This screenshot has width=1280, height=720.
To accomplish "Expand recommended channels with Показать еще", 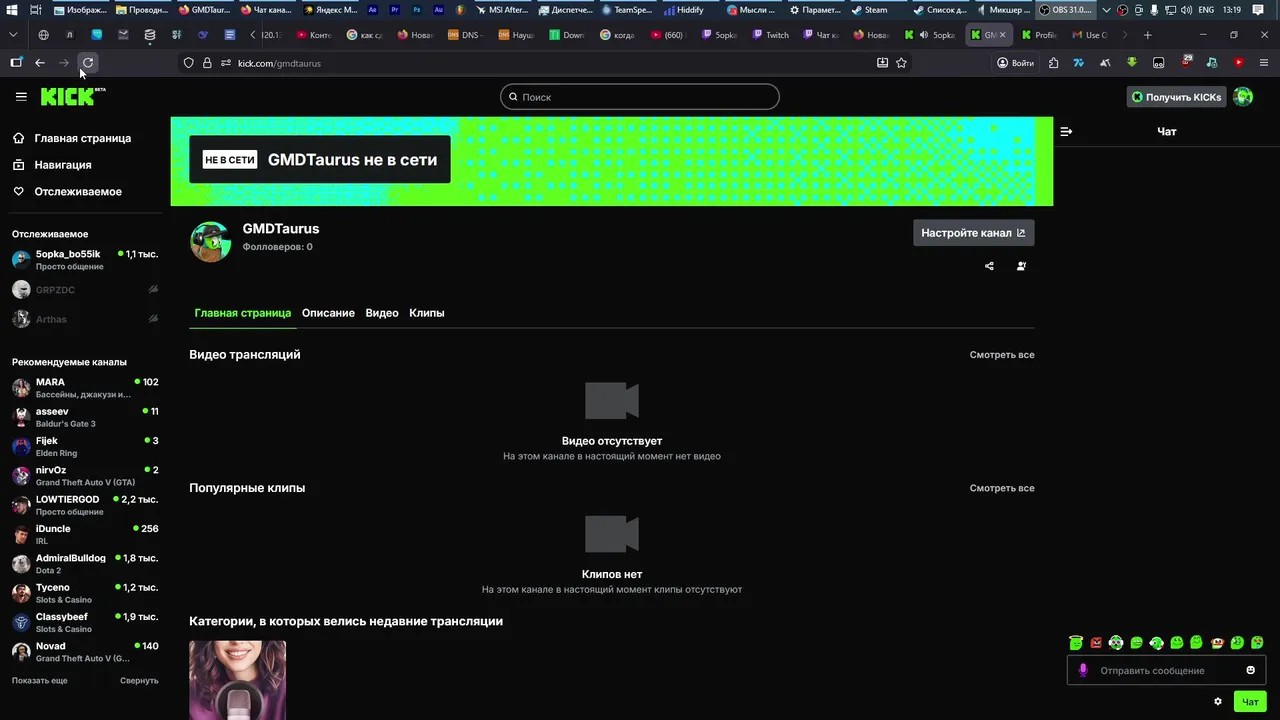I will (x=40, y=680).
